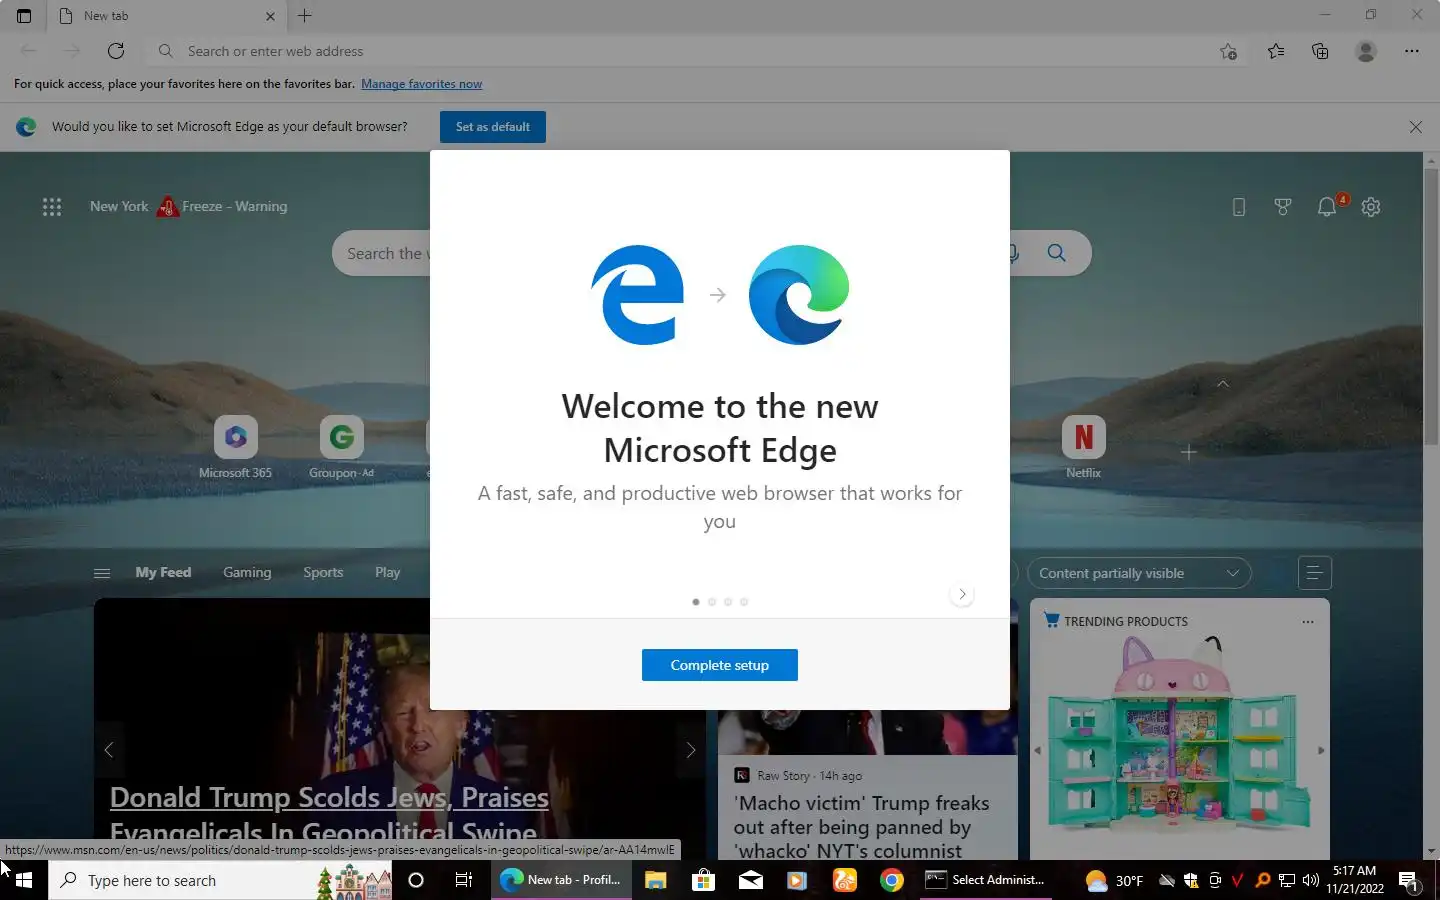Open the Favorites list icon
This screenshot has width=1440, height=900.
(1276, 51)
